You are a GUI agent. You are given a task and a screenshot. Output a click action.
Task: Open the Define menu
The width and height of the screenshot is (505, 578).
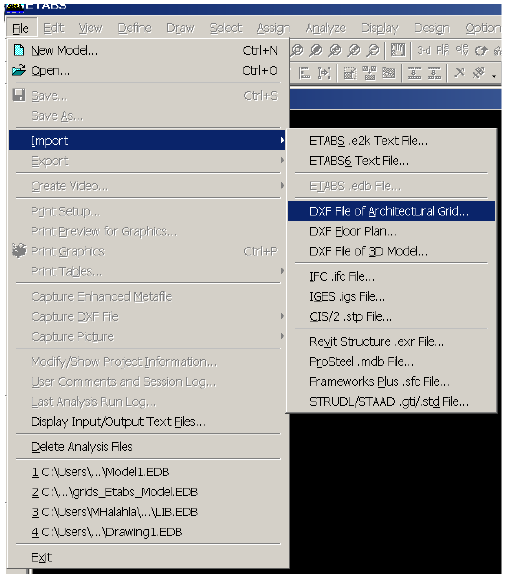pyautogui.click(x=135, y=28)
